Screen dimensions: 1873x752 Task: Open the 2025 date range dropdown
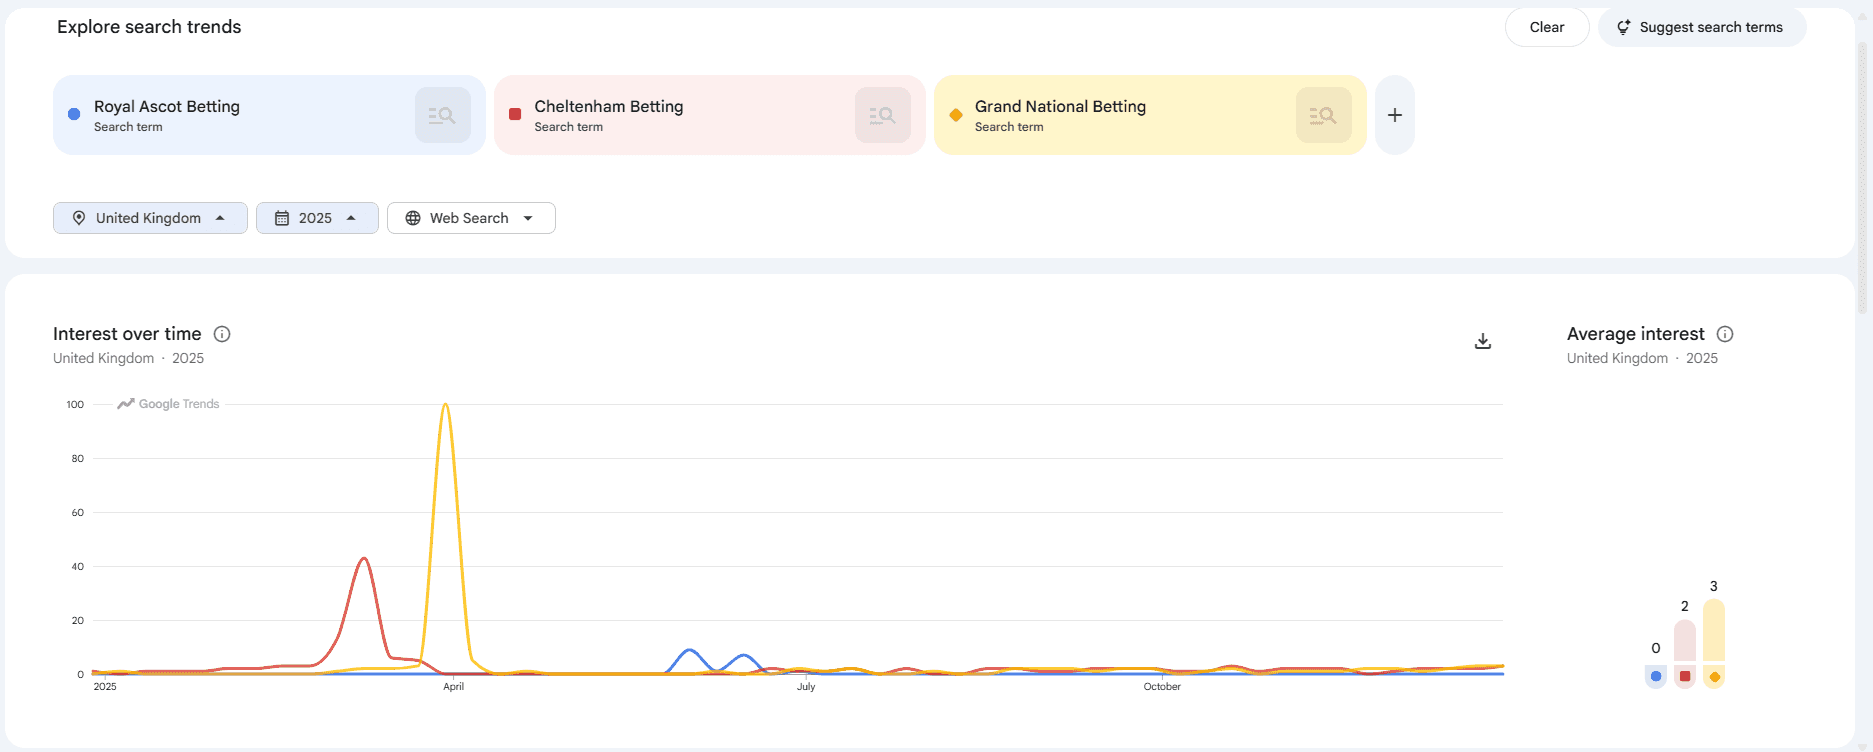(x=317, y=218)
